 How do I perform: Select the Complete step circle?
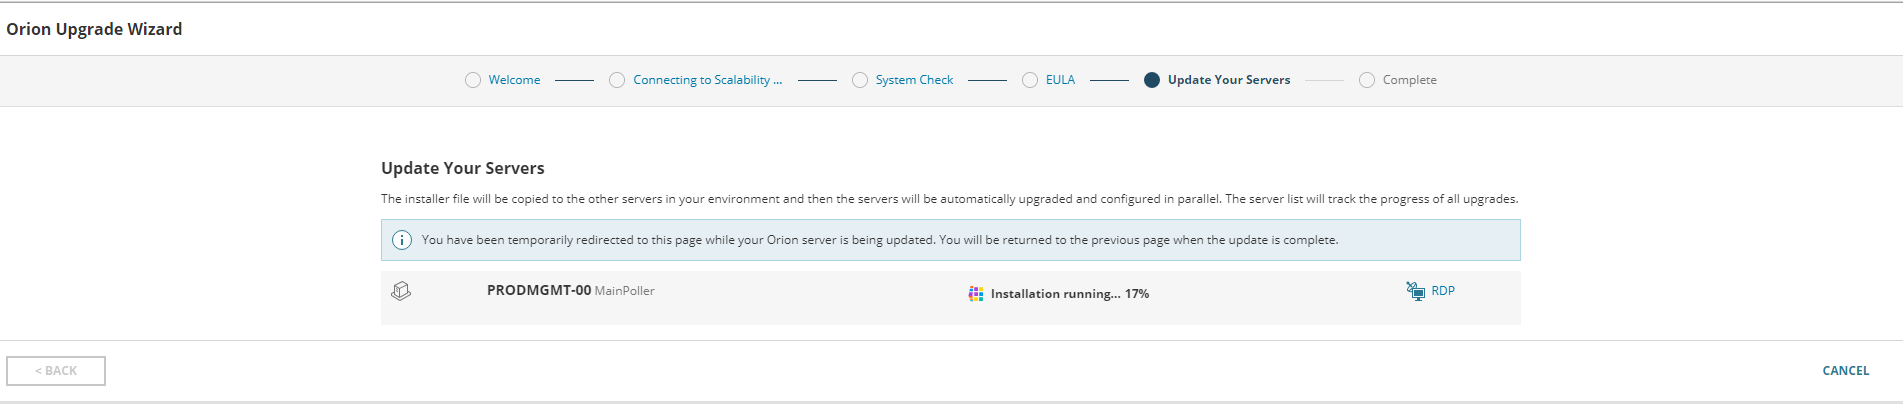(1367, 80)
